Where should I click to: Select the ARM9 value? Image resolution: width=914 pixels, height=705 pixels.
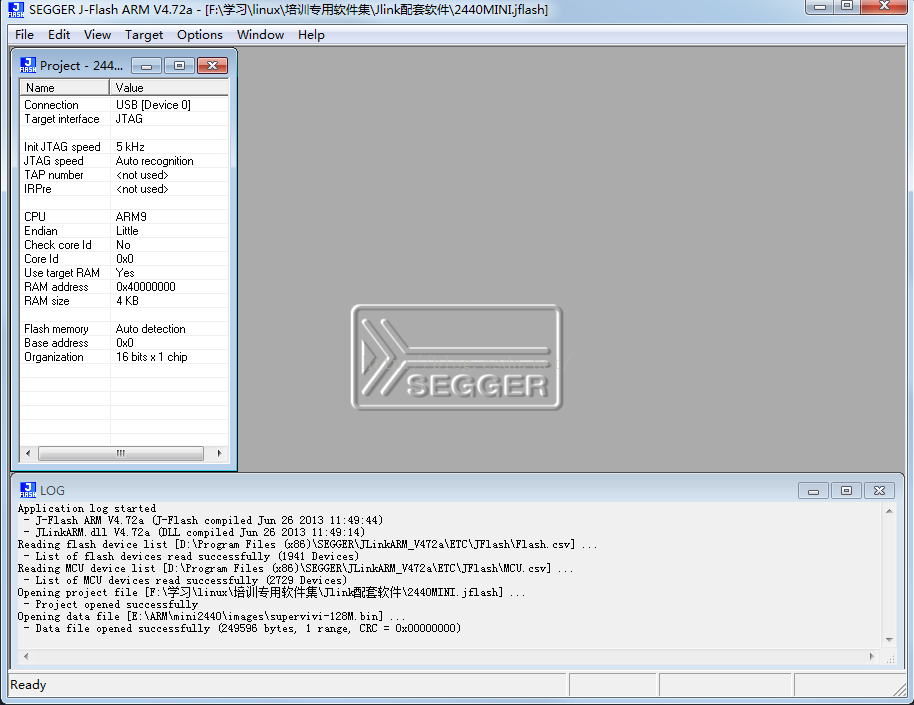coord(131,217)
